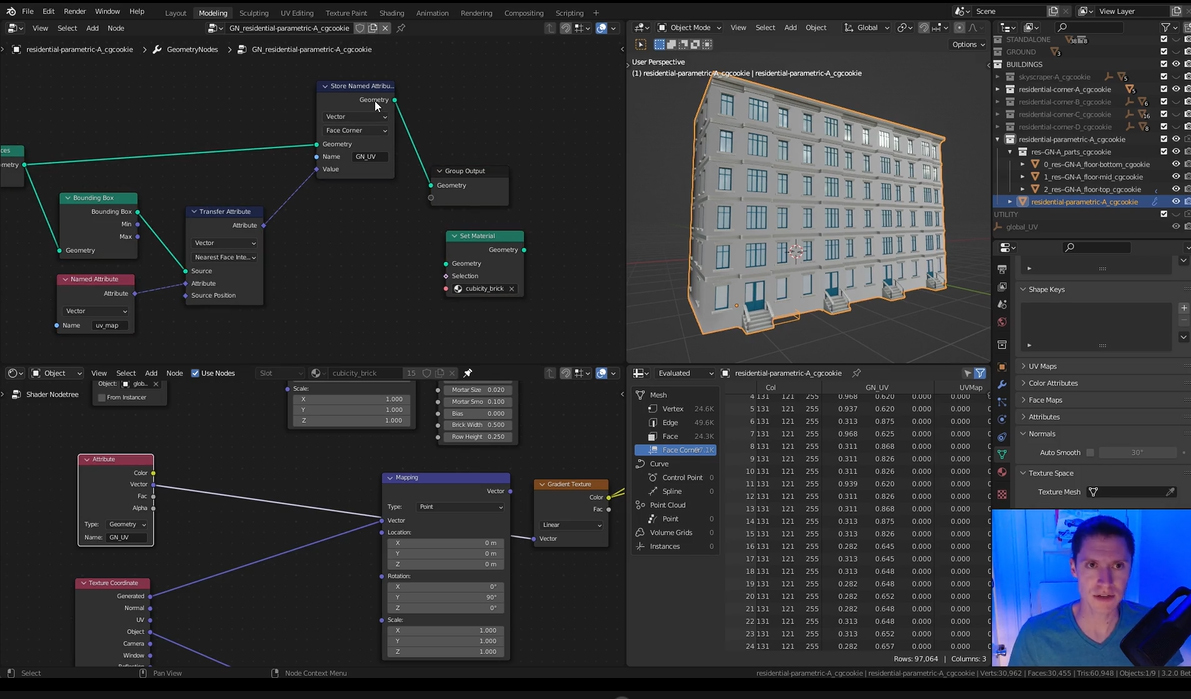Expand the 0_res-GN-A_floor-bottom_cgcookie tree item
This screenshot has height=699, width=1191.
1023,164
